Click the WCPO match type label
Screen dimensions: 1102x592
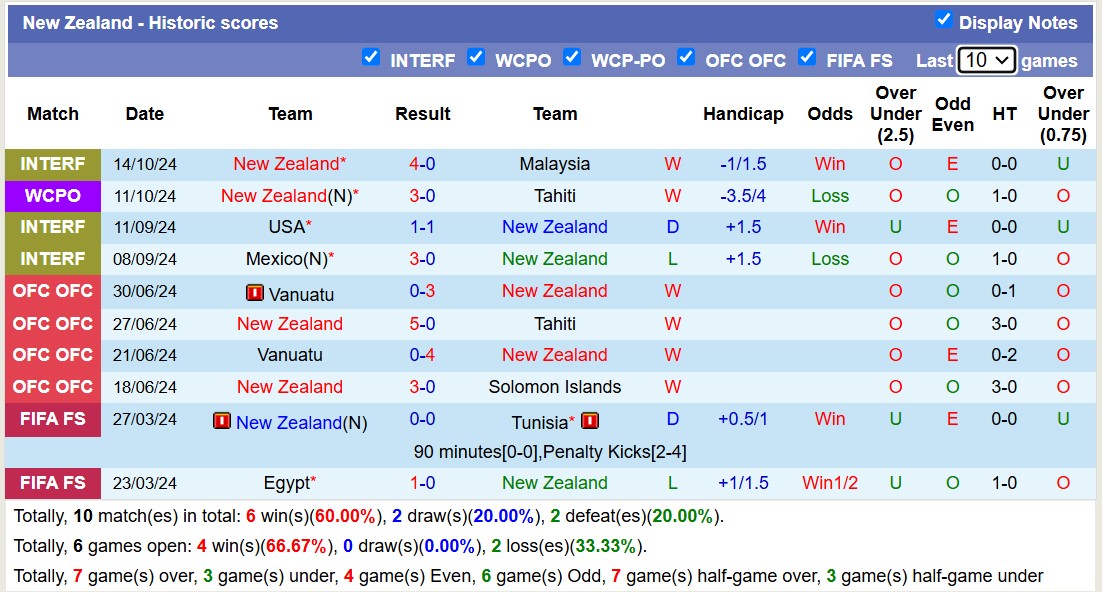point(53,196)
